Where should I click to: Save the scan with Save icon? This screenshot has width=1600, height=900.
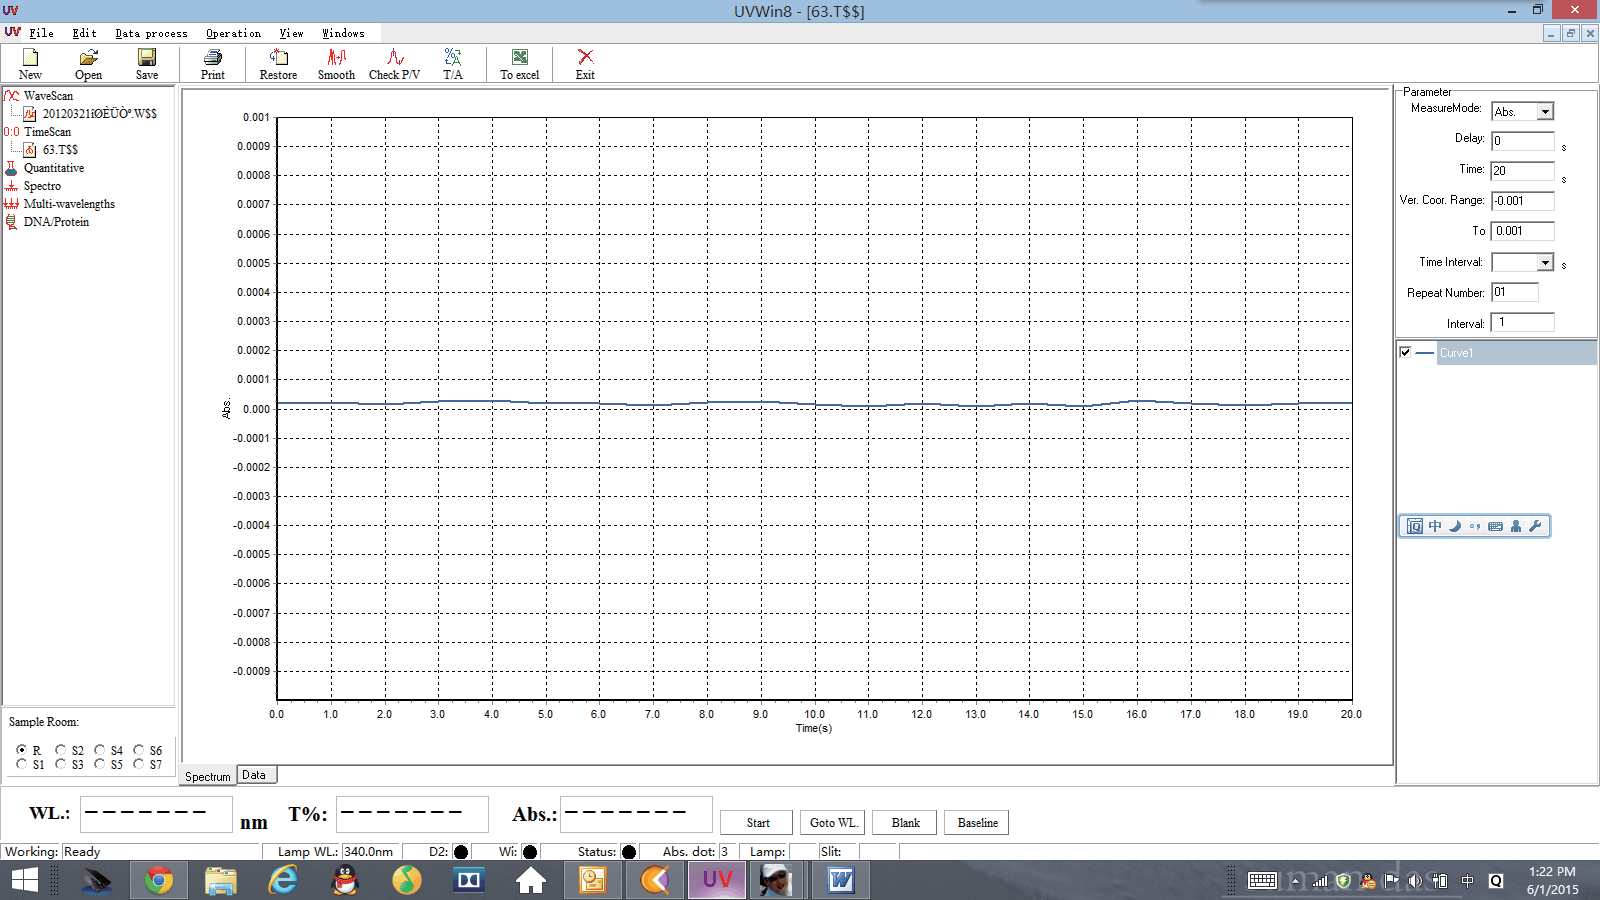click(x=147, y=64)
